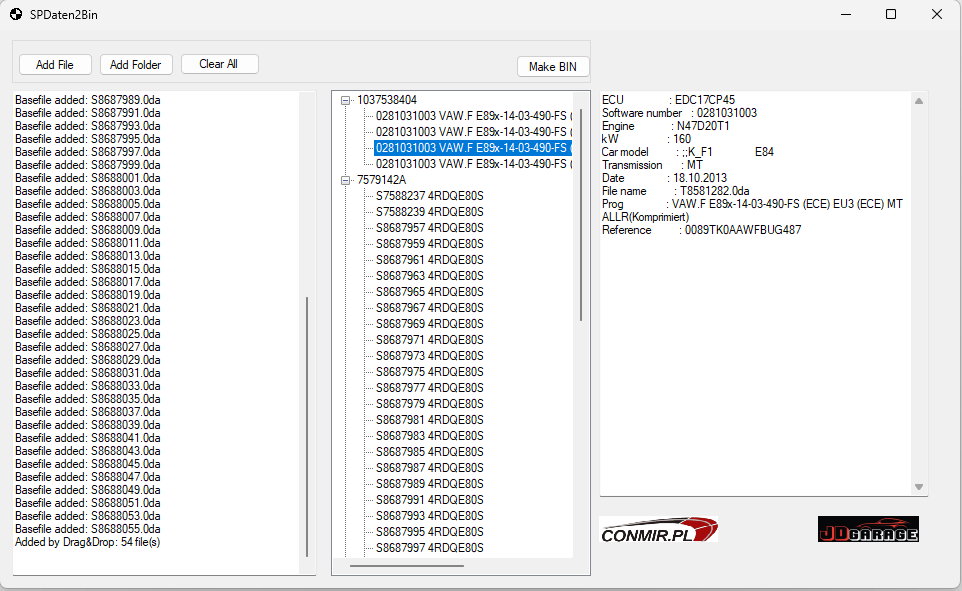Select the first 0281031003 VAW.F entry
The image size is (962, 591).
pos(473,116)
